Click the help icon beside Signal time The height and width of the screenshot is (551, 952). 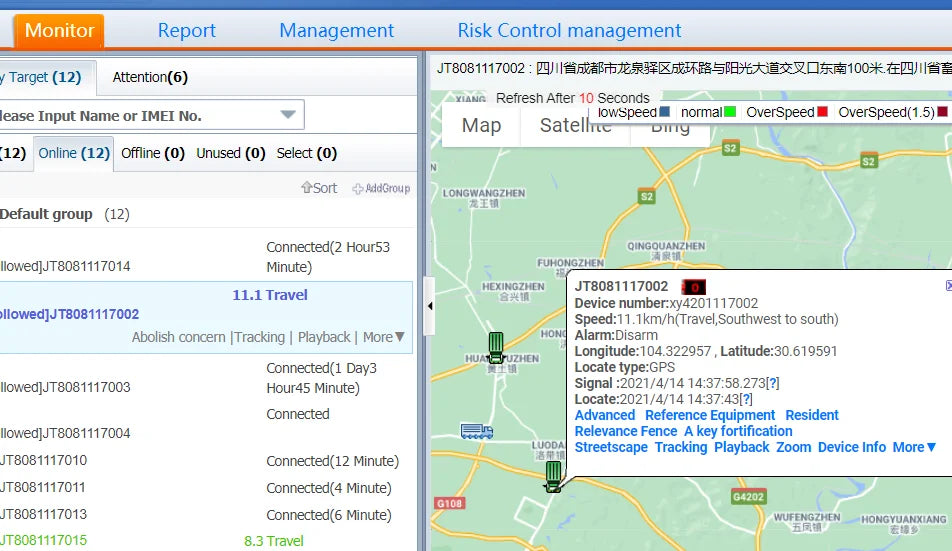[x=772, y=383]
